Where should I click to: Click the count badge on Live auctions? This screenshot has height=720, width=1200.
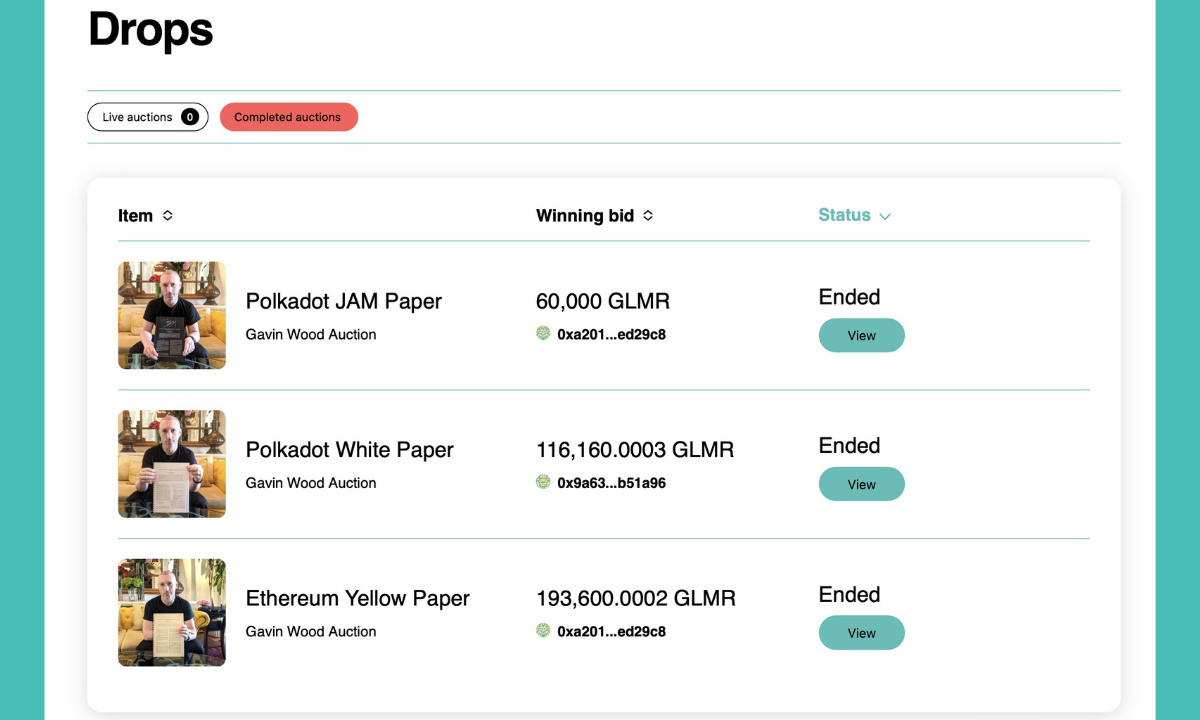189,117
